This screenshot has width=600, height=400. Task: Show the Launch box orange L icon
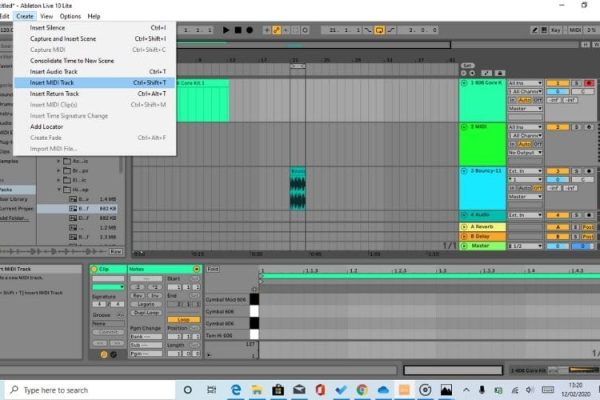[104, 354]
